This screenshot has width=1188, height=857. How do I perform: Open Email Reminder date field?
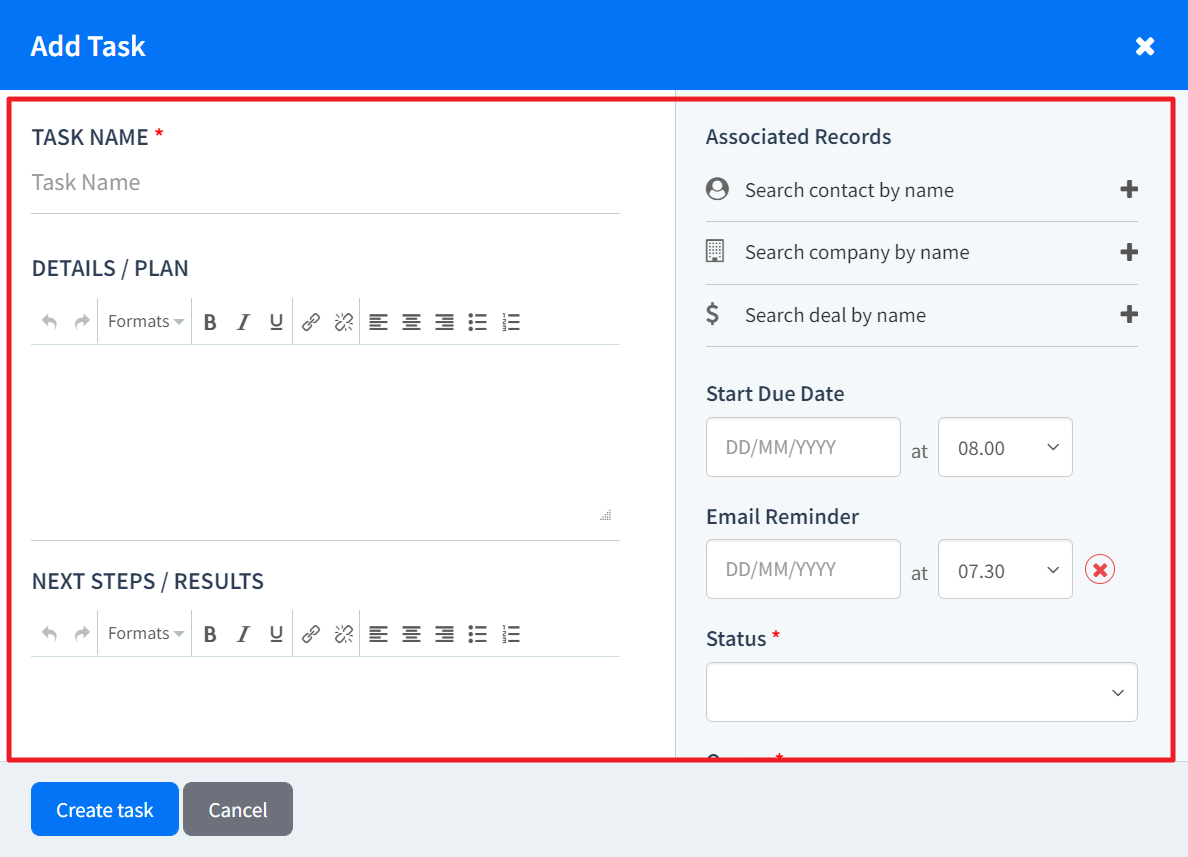click(x=803, y=569)
